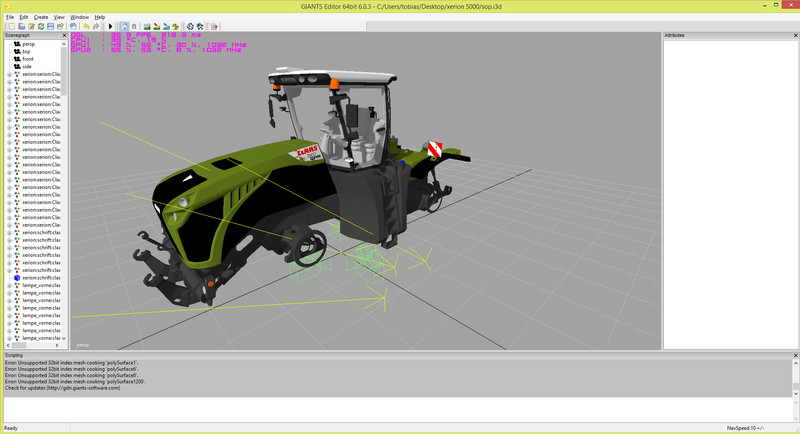Click the camera icon beside persp
This screenshot has height=434, width=800.
17,44
